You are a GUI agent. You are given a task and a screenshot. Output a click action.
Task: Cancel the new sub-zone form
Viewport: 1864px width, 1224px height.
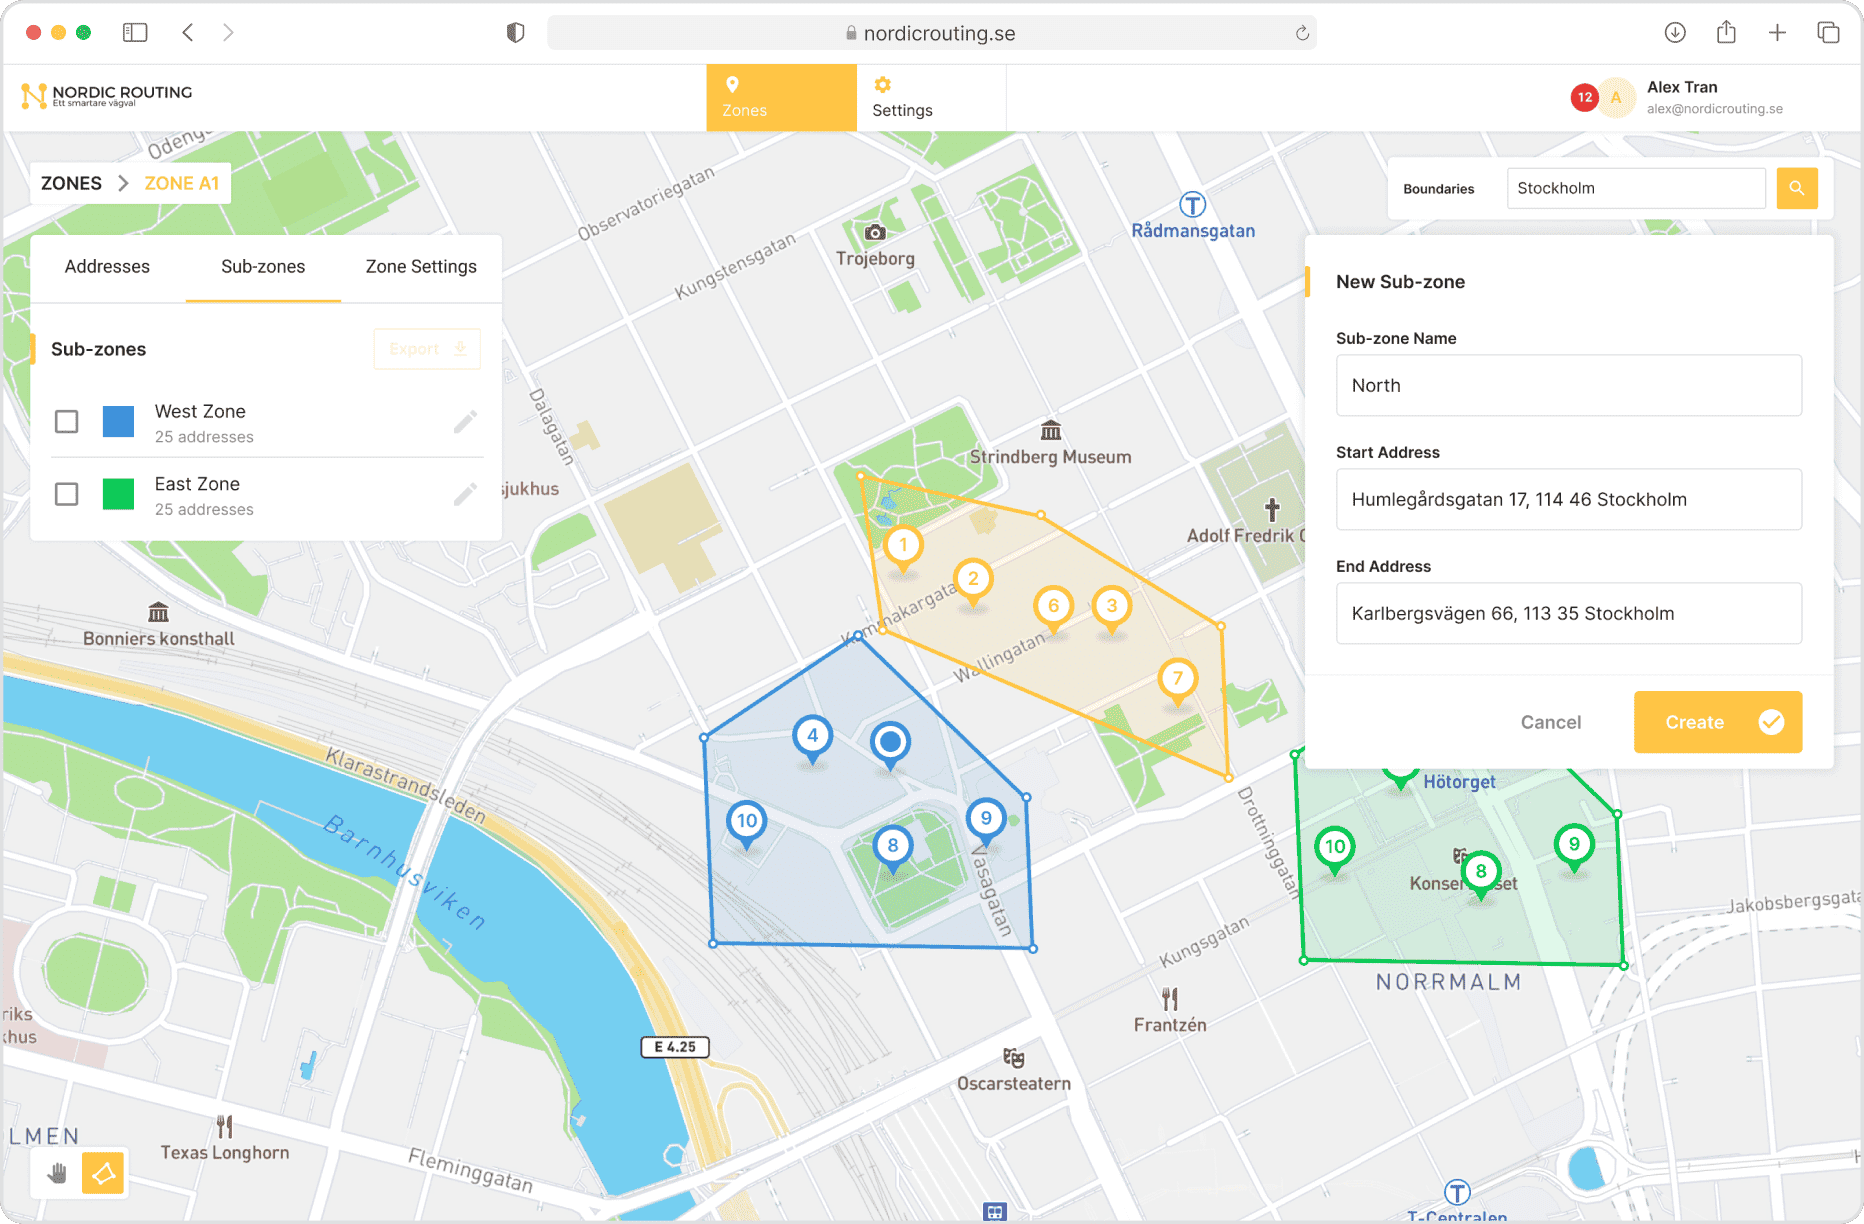(x=1551, y=722)
